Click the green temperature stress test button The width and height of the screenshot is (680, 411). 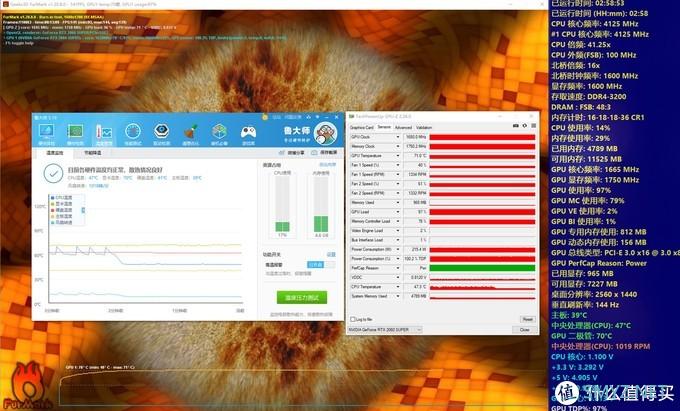coord(302,297)
